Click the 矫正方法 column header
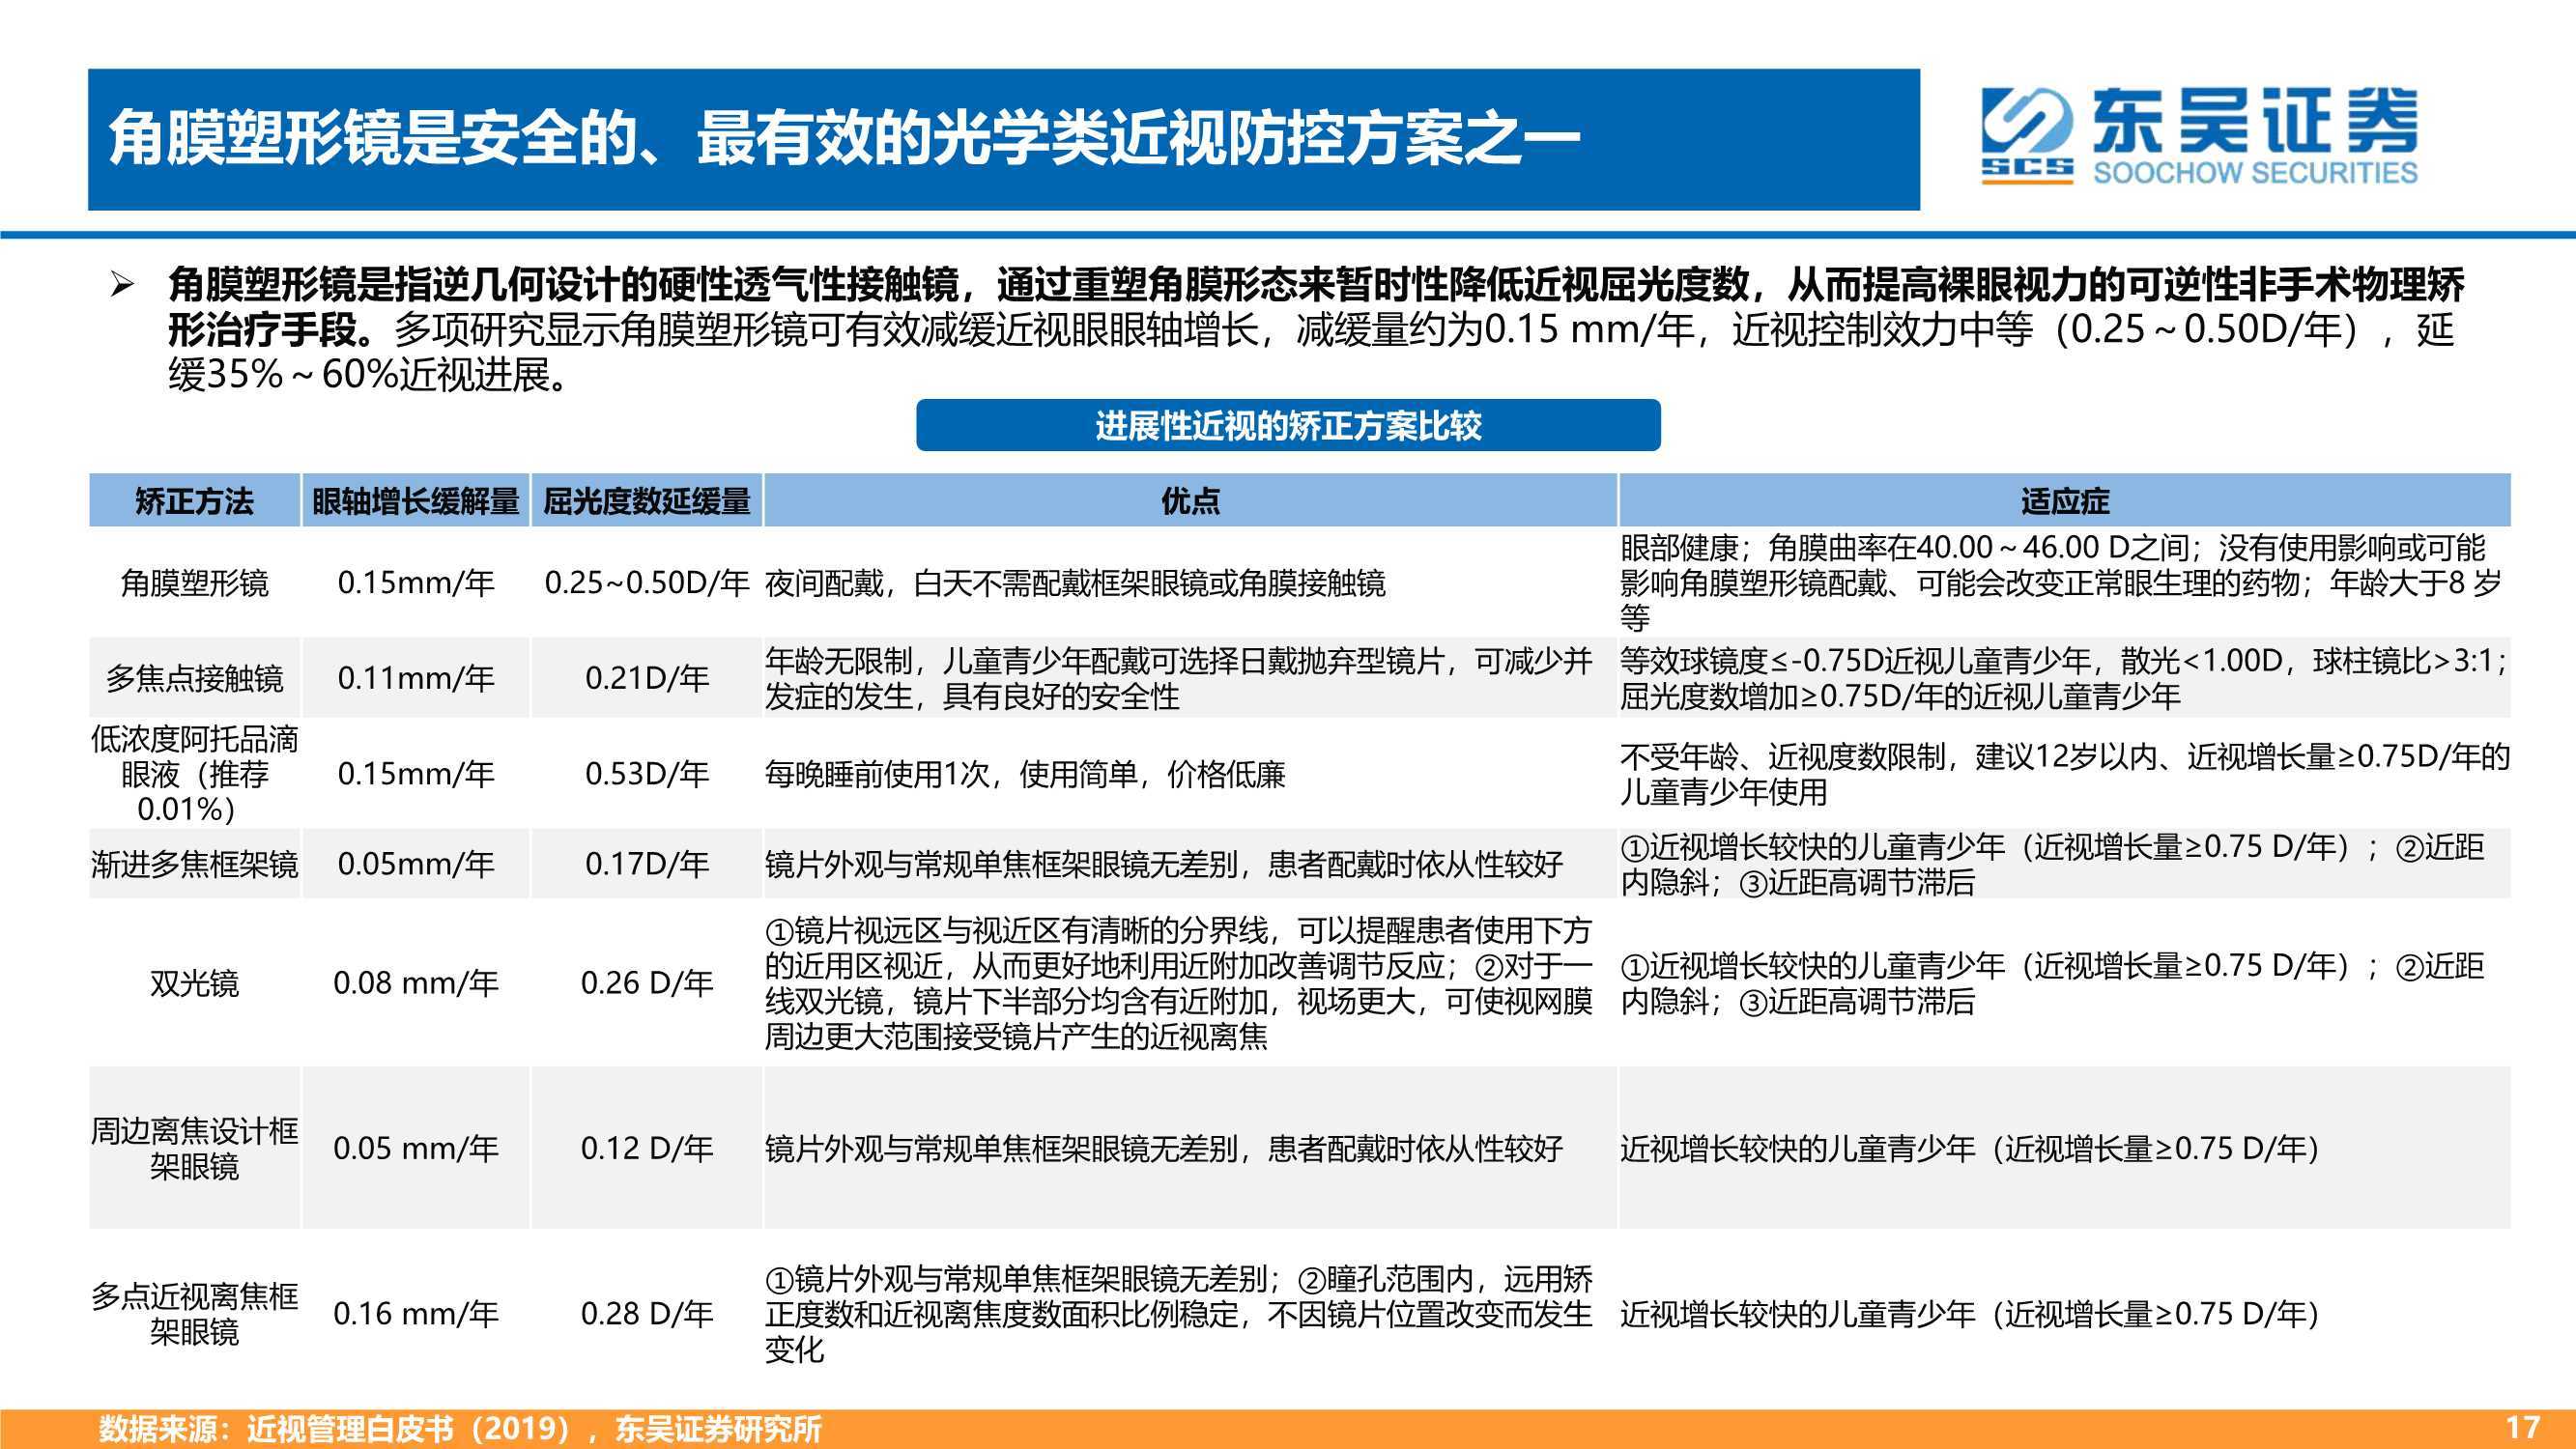 click(194, 501)
